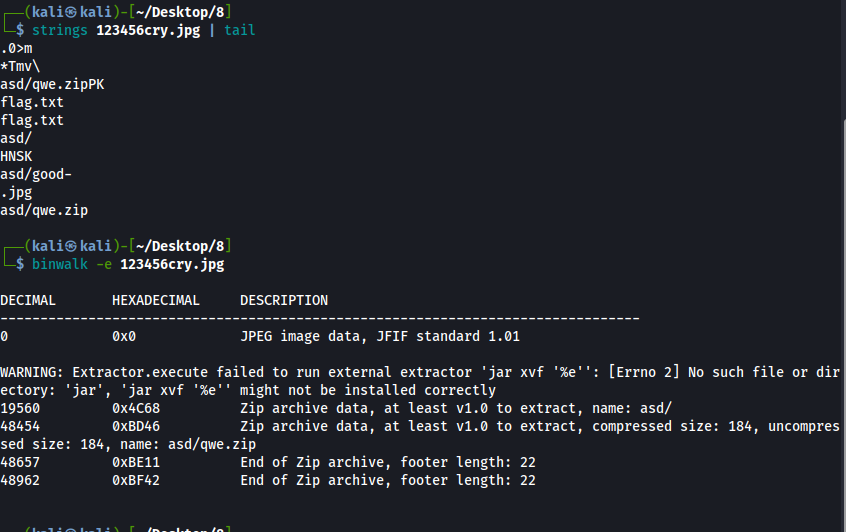Click the strings command in first prompt

point(59,30)
